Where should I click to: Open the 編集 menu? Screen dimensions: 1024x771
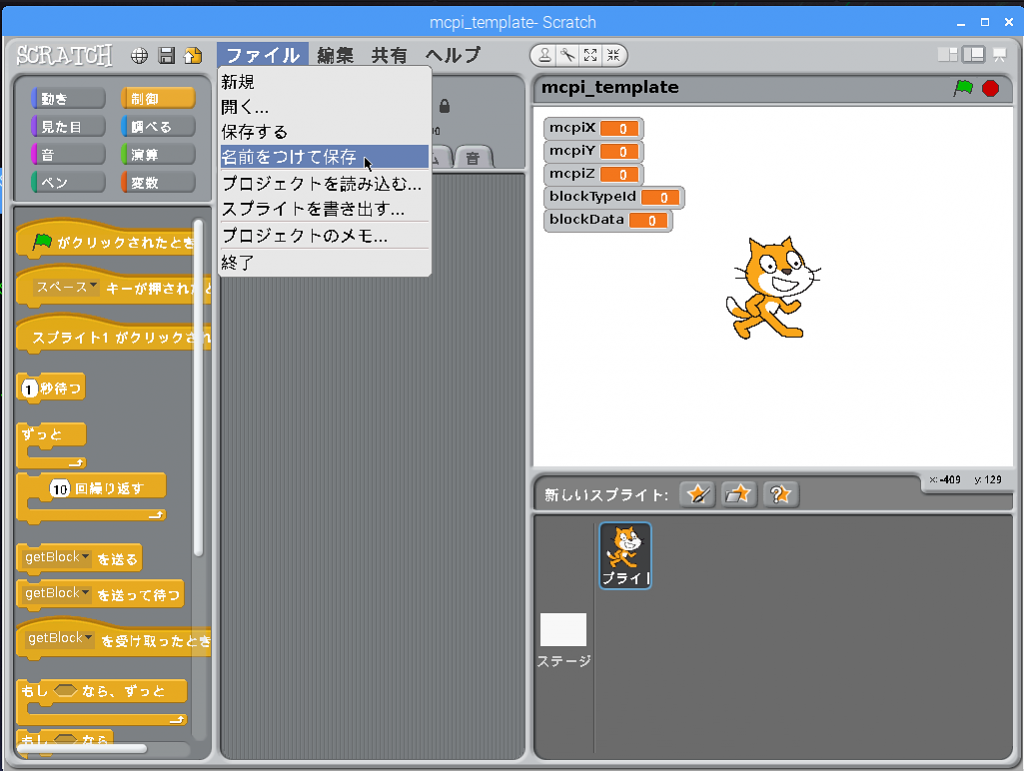[336, 55]
